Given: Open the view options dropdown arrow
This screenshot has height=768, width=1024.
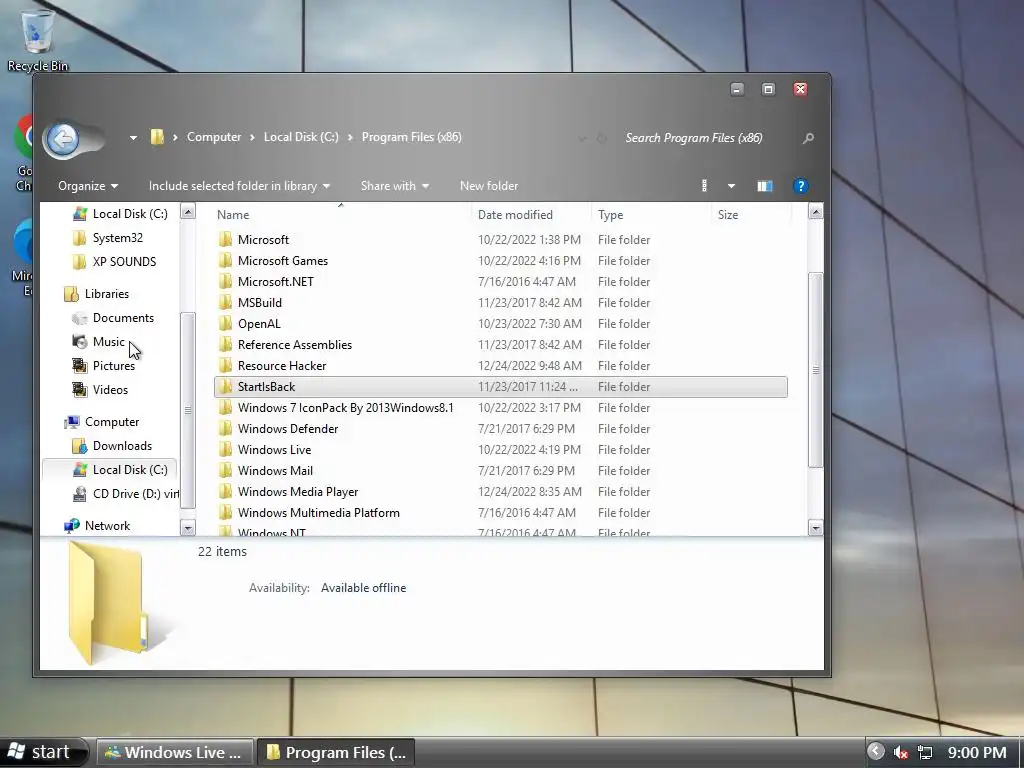Looking at the screenshot, I should (731, 186).
